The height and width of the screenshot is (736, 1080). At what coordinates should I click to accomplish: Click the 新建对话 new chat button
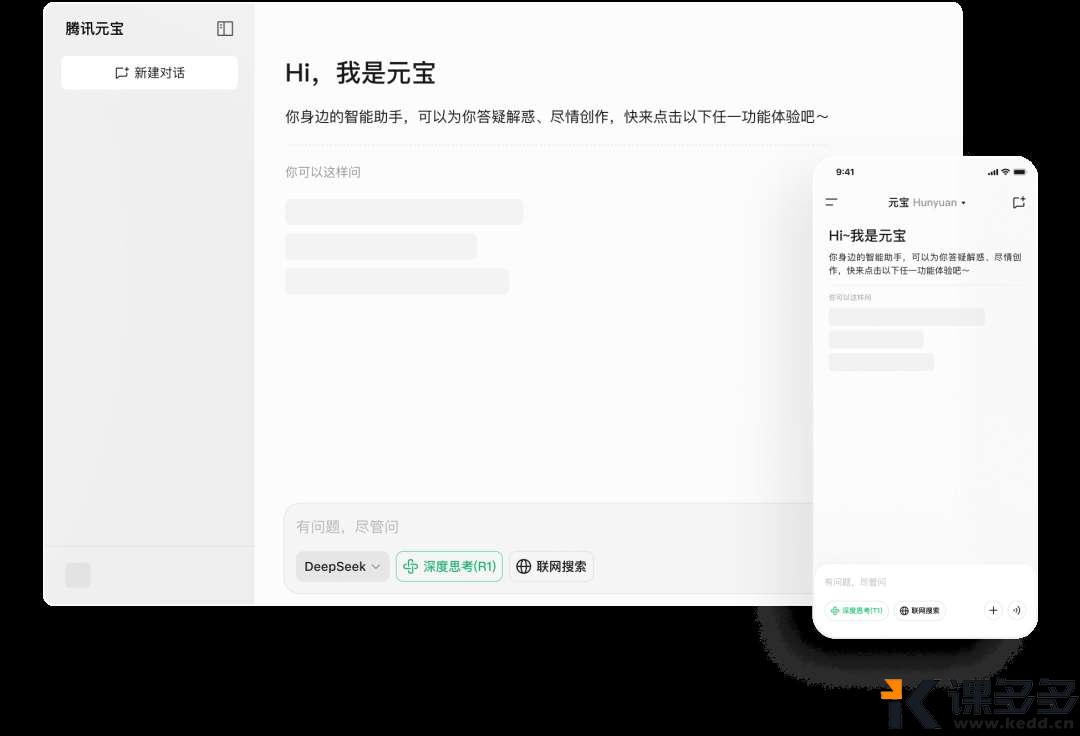tap(149, 73)
